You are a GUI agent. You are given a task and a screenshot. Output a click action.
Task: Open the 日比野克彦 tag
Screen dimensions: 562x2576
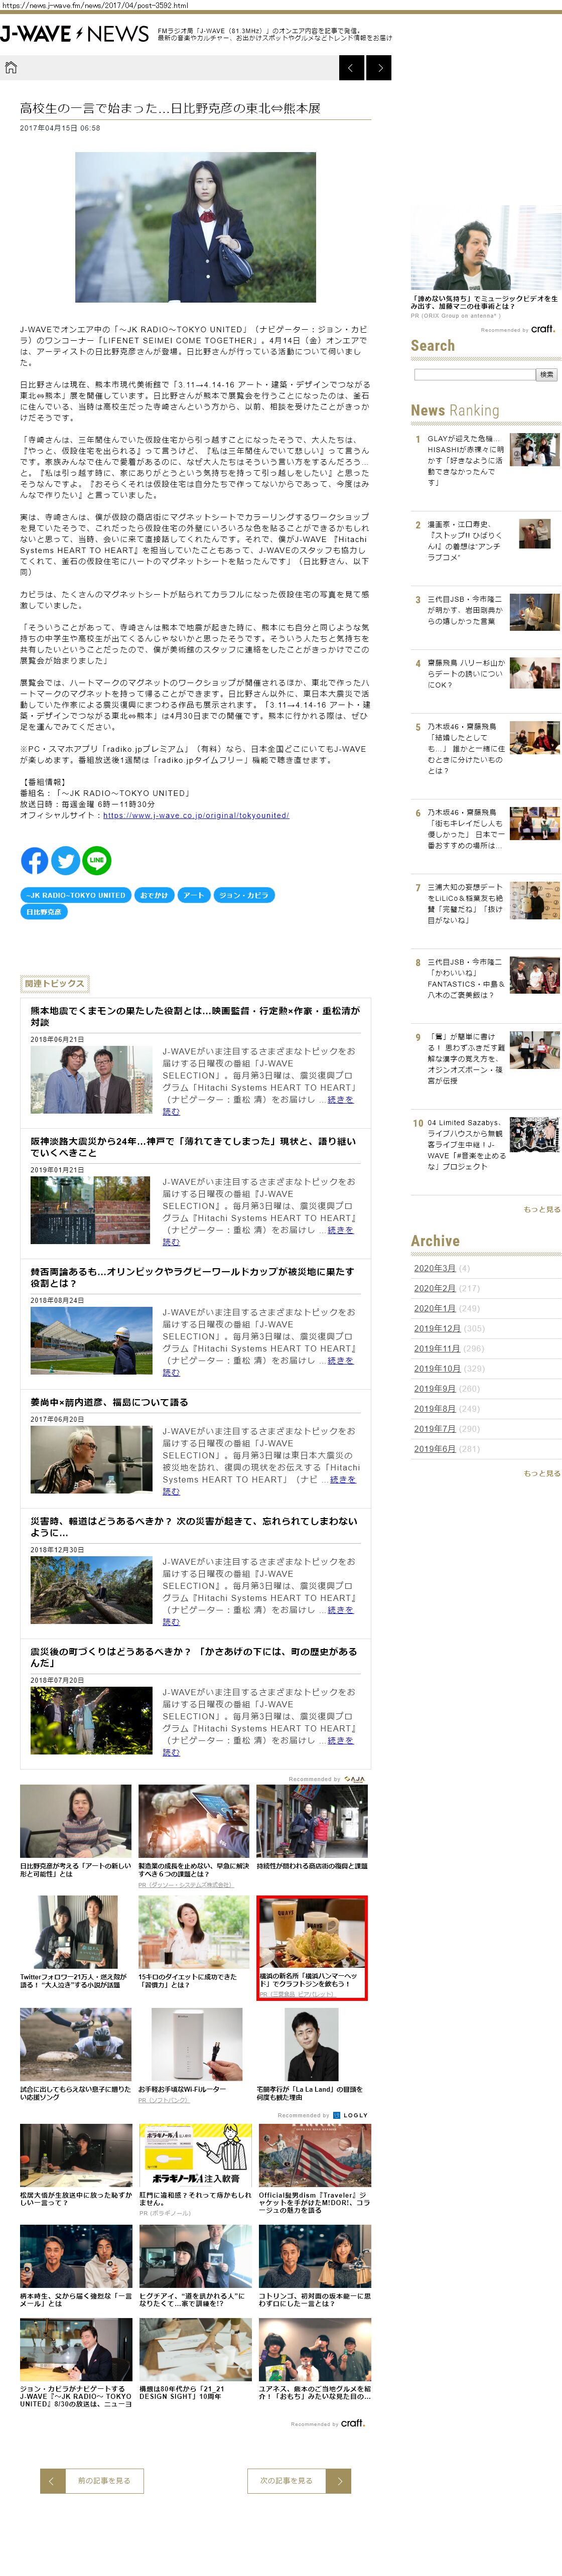coord(44,912)
